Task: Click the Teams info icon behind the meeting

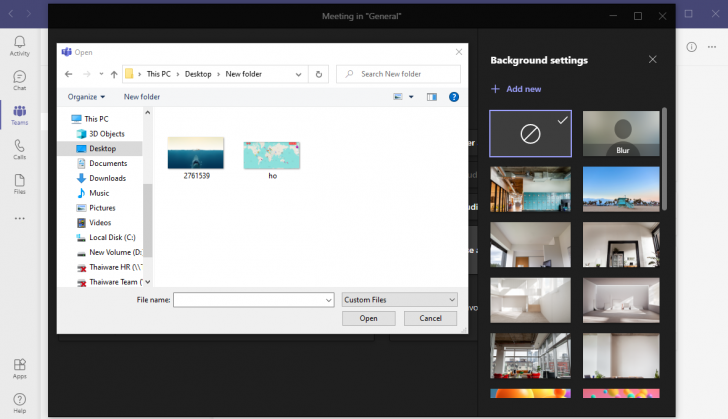Action: click(x=691, y=47)
